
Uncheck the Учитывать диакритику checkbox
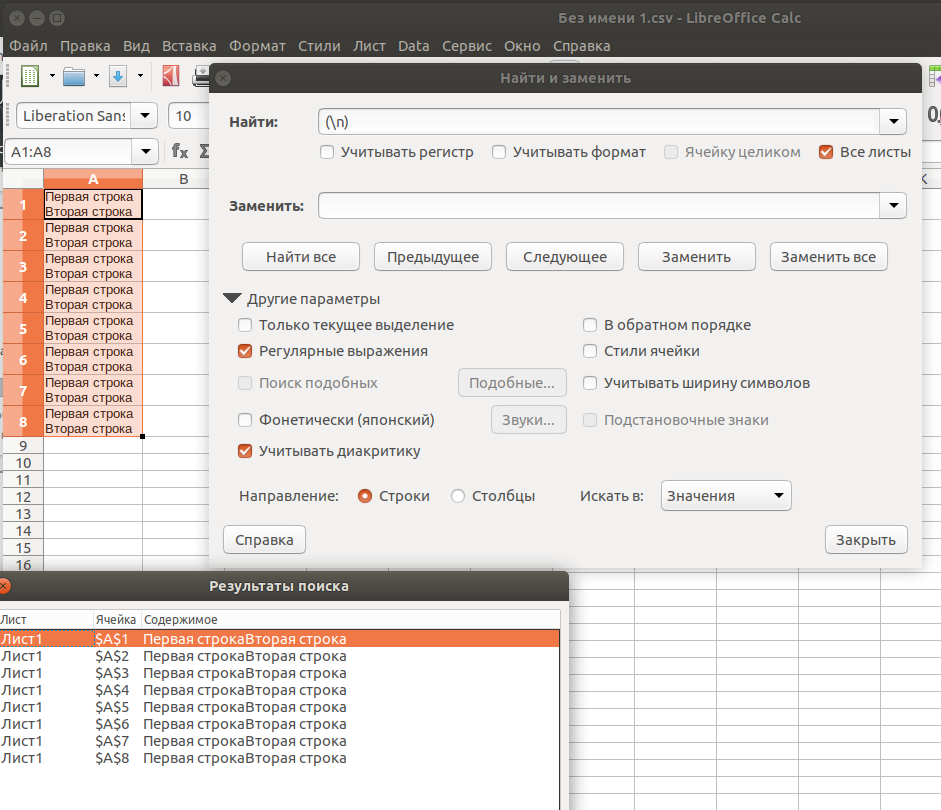(245, 451)
